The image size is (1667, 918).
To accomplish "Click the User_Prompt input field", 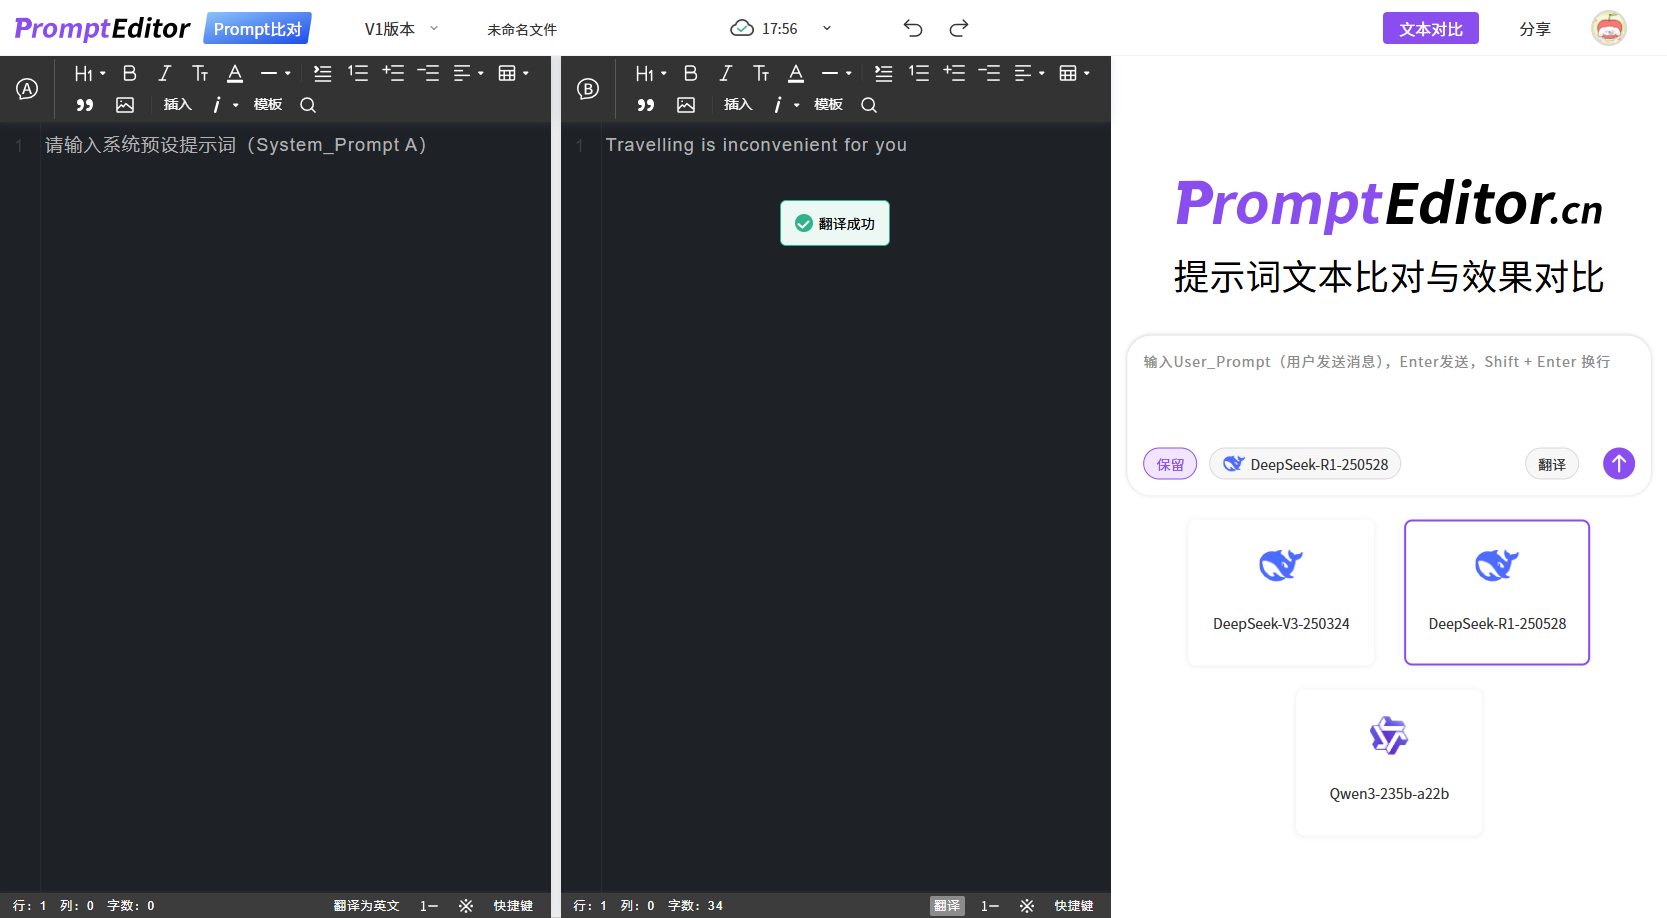I will (1387, 390).
